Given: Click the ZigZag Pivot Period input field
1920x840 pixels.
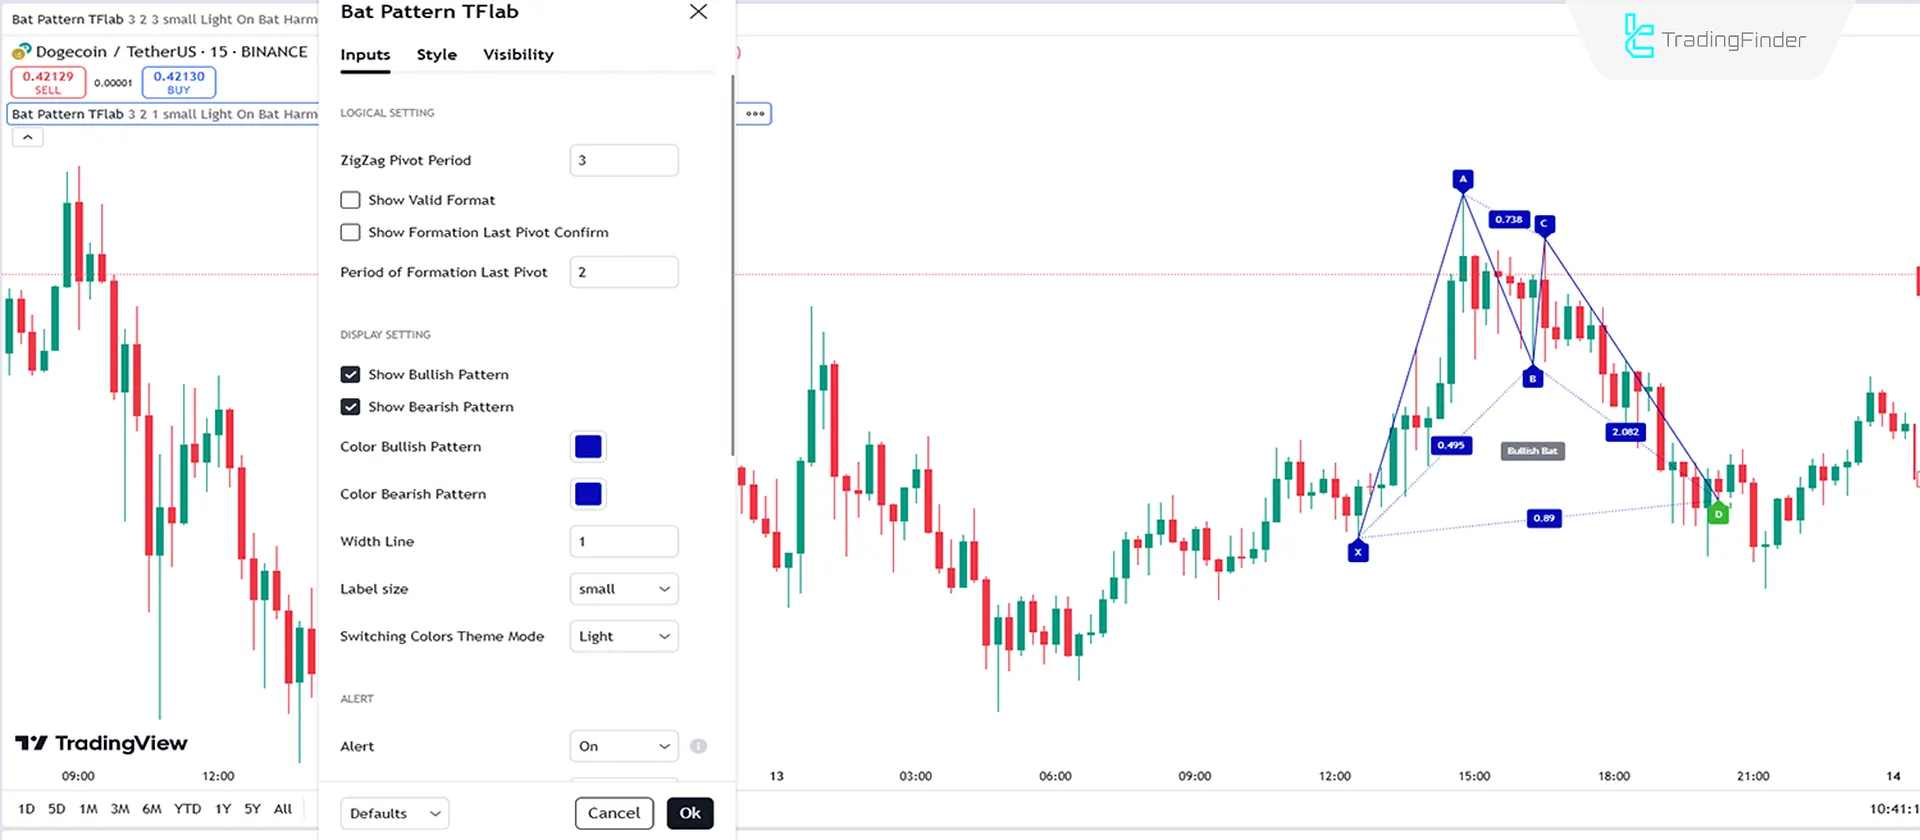Looking at the screenshot, I should click(x=623, y=160).
